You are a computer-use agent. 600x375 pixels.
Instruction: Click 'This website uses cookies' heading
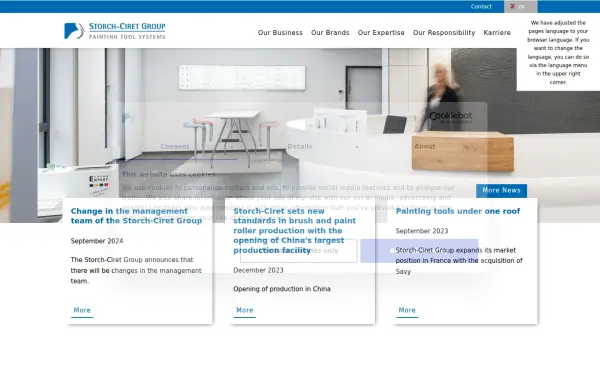[x=168, y=174]
